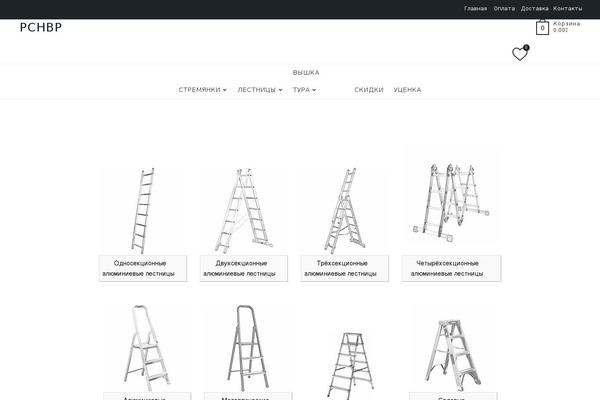This screenshot has width=600, height=400.
Task: Open the УЦЕНКА menu item
Action: [x=407, y=90]
